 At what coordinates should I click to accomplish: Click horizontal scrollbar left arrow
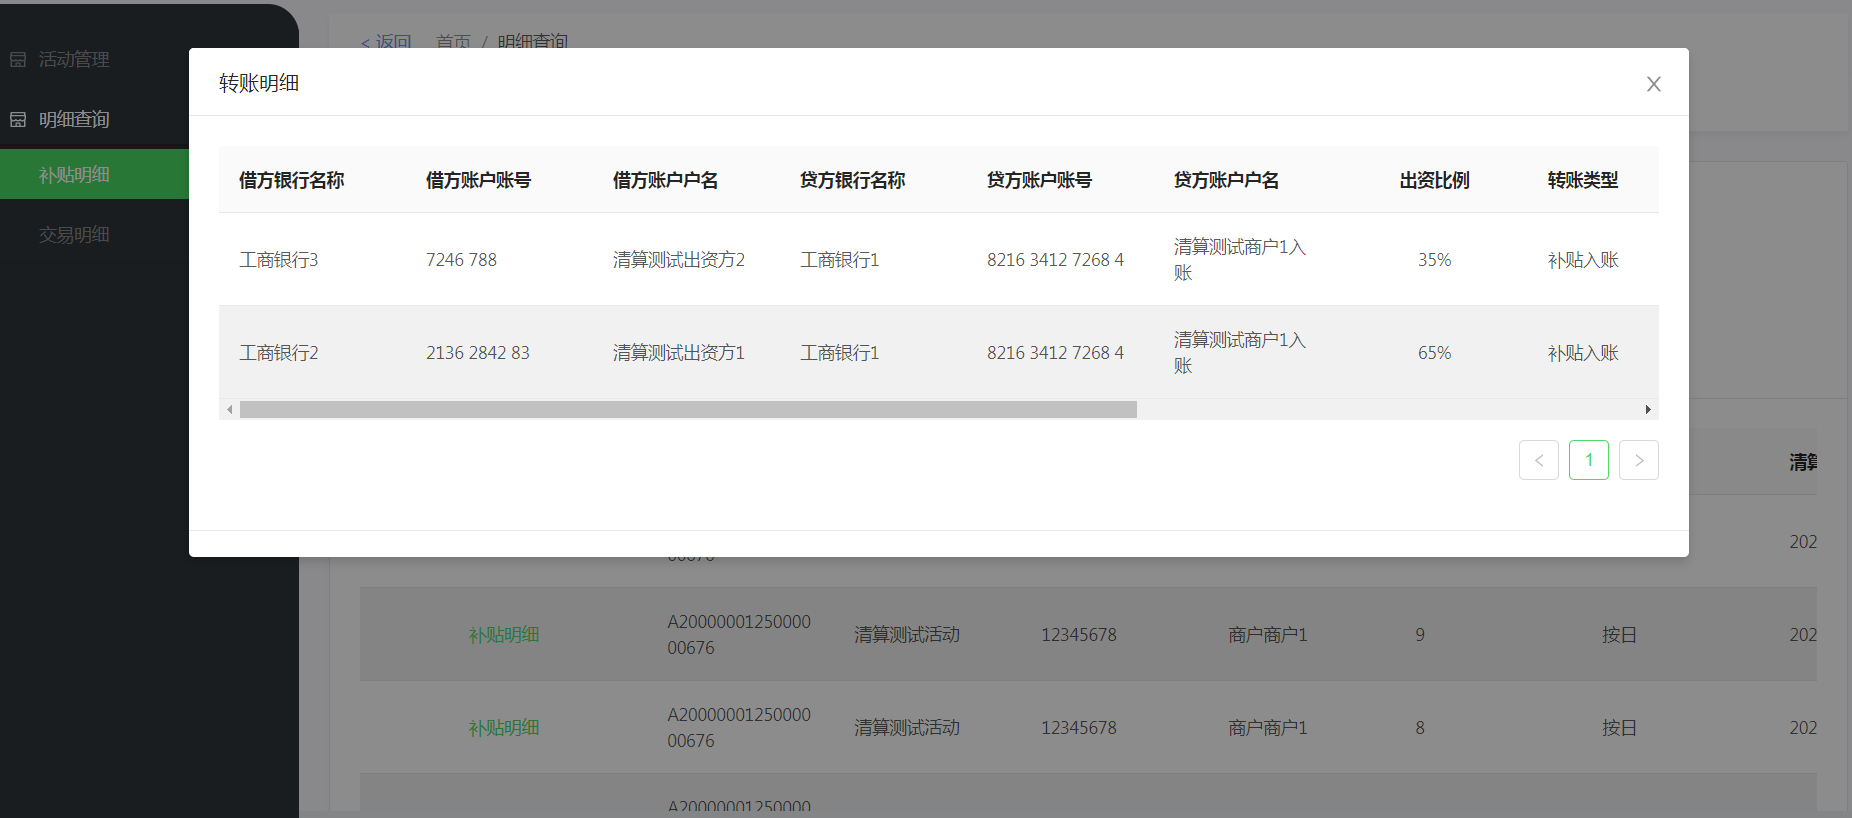tap(229, 409)
